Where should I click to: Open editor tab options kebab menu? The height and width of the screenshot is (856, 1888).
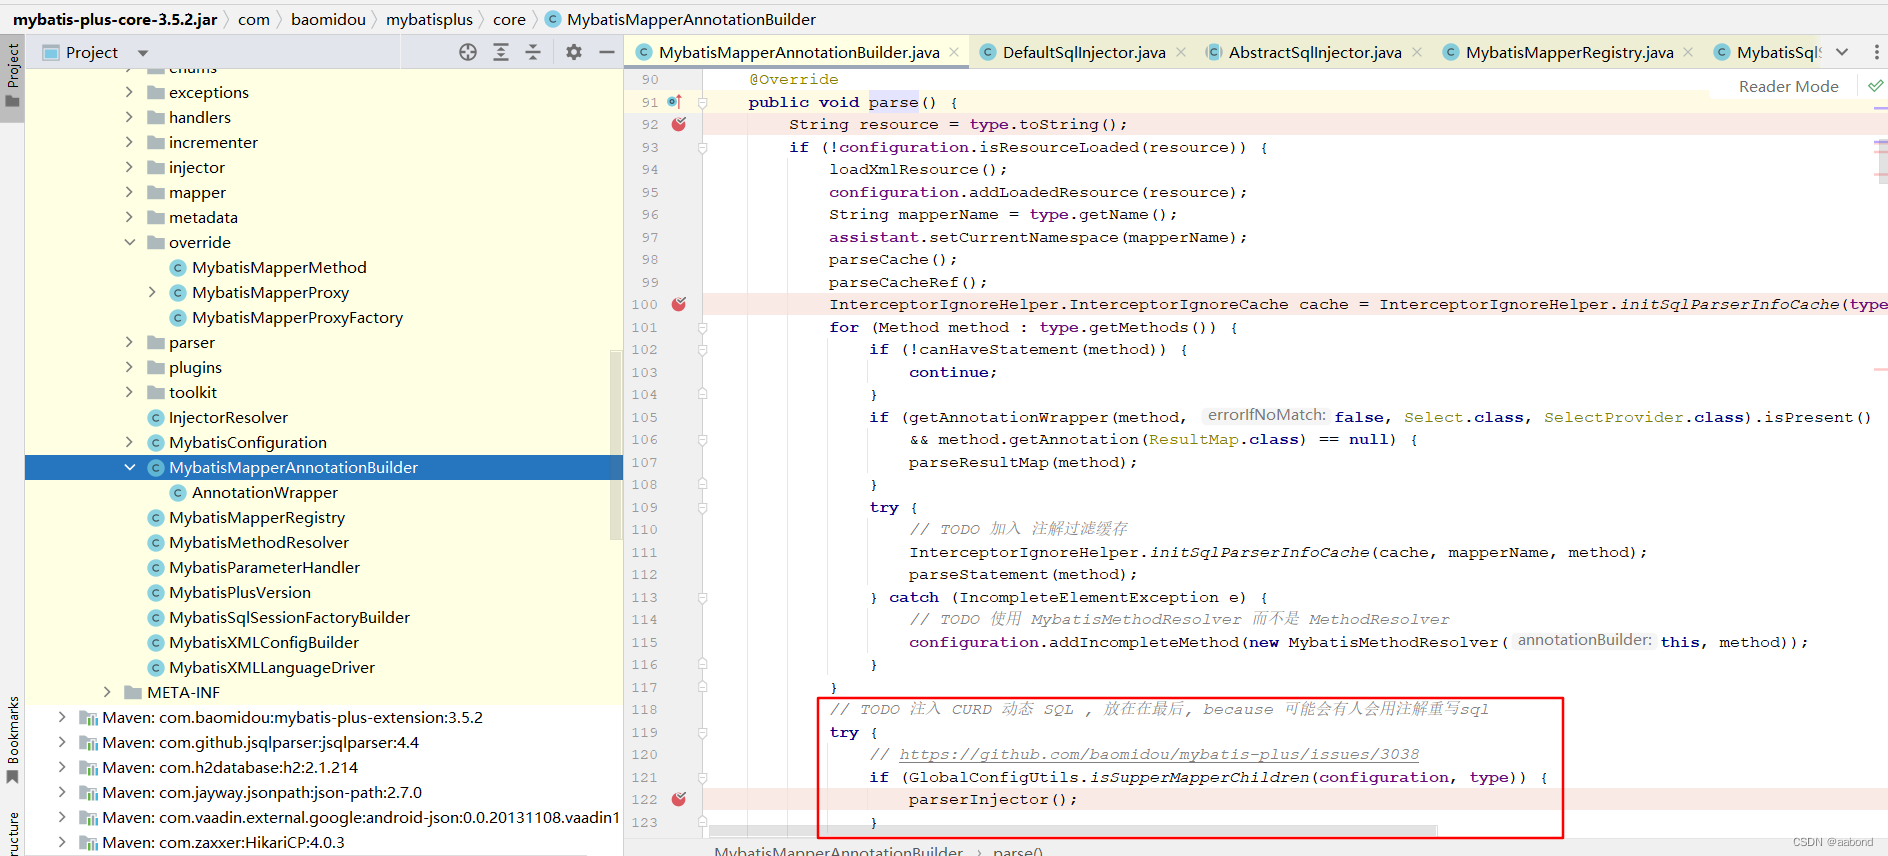pos(1876,52)
